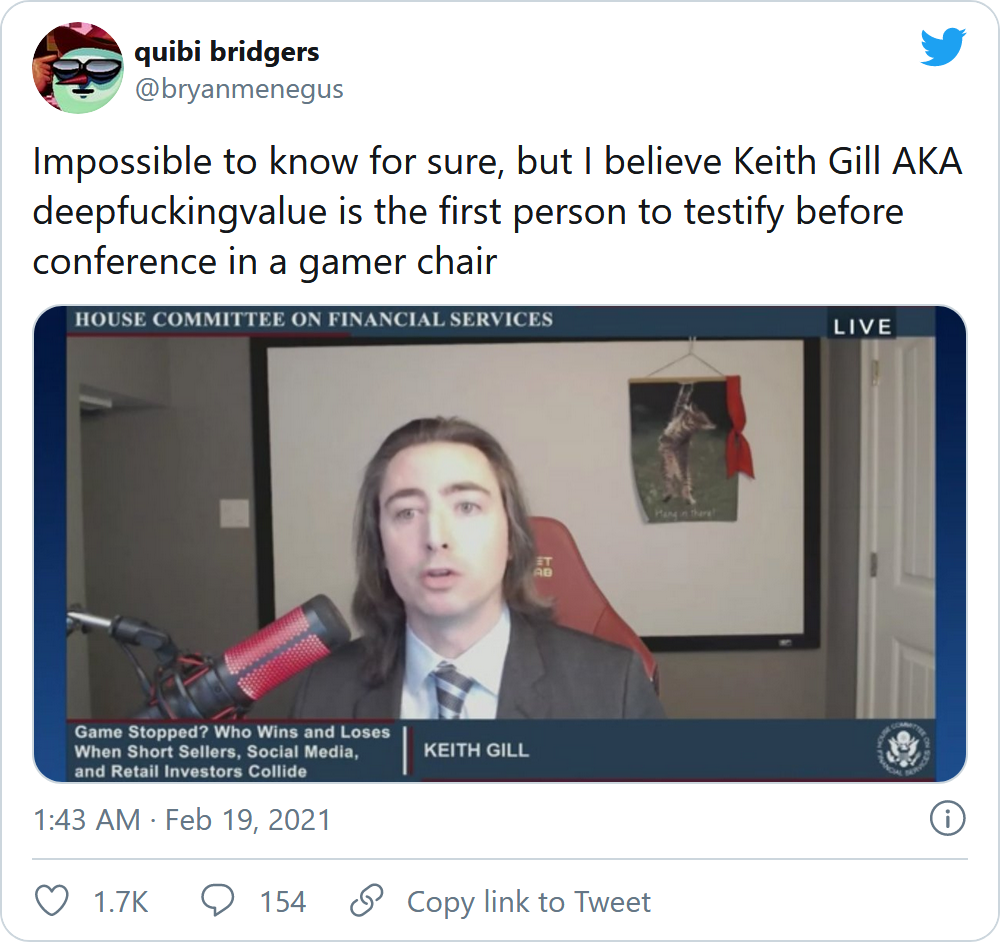The height and width of the screenshot is (942, 1000).
Task: Copy link to Tweet
Action: [x=529, y=902]
